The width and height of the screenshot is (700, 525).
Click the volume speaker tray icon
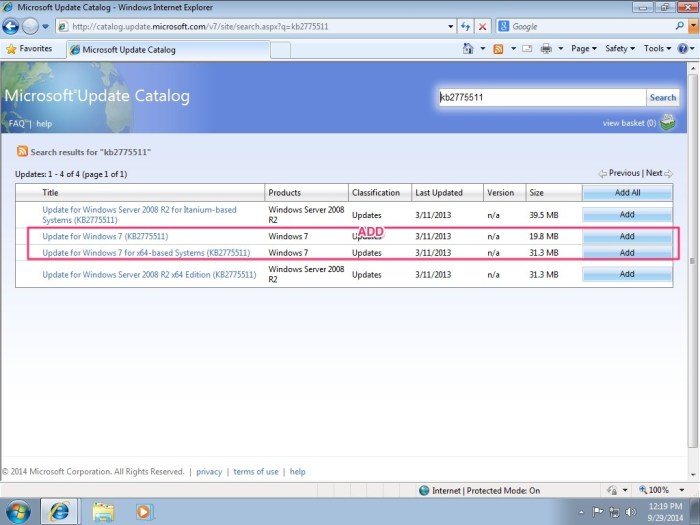(x=631, y=512)
